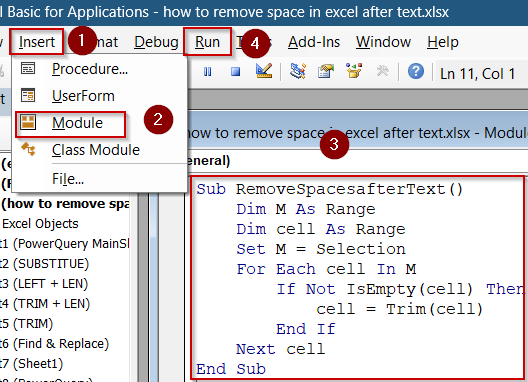
Task: Click the blue Help question mark icon
Action: click(416, 71)
